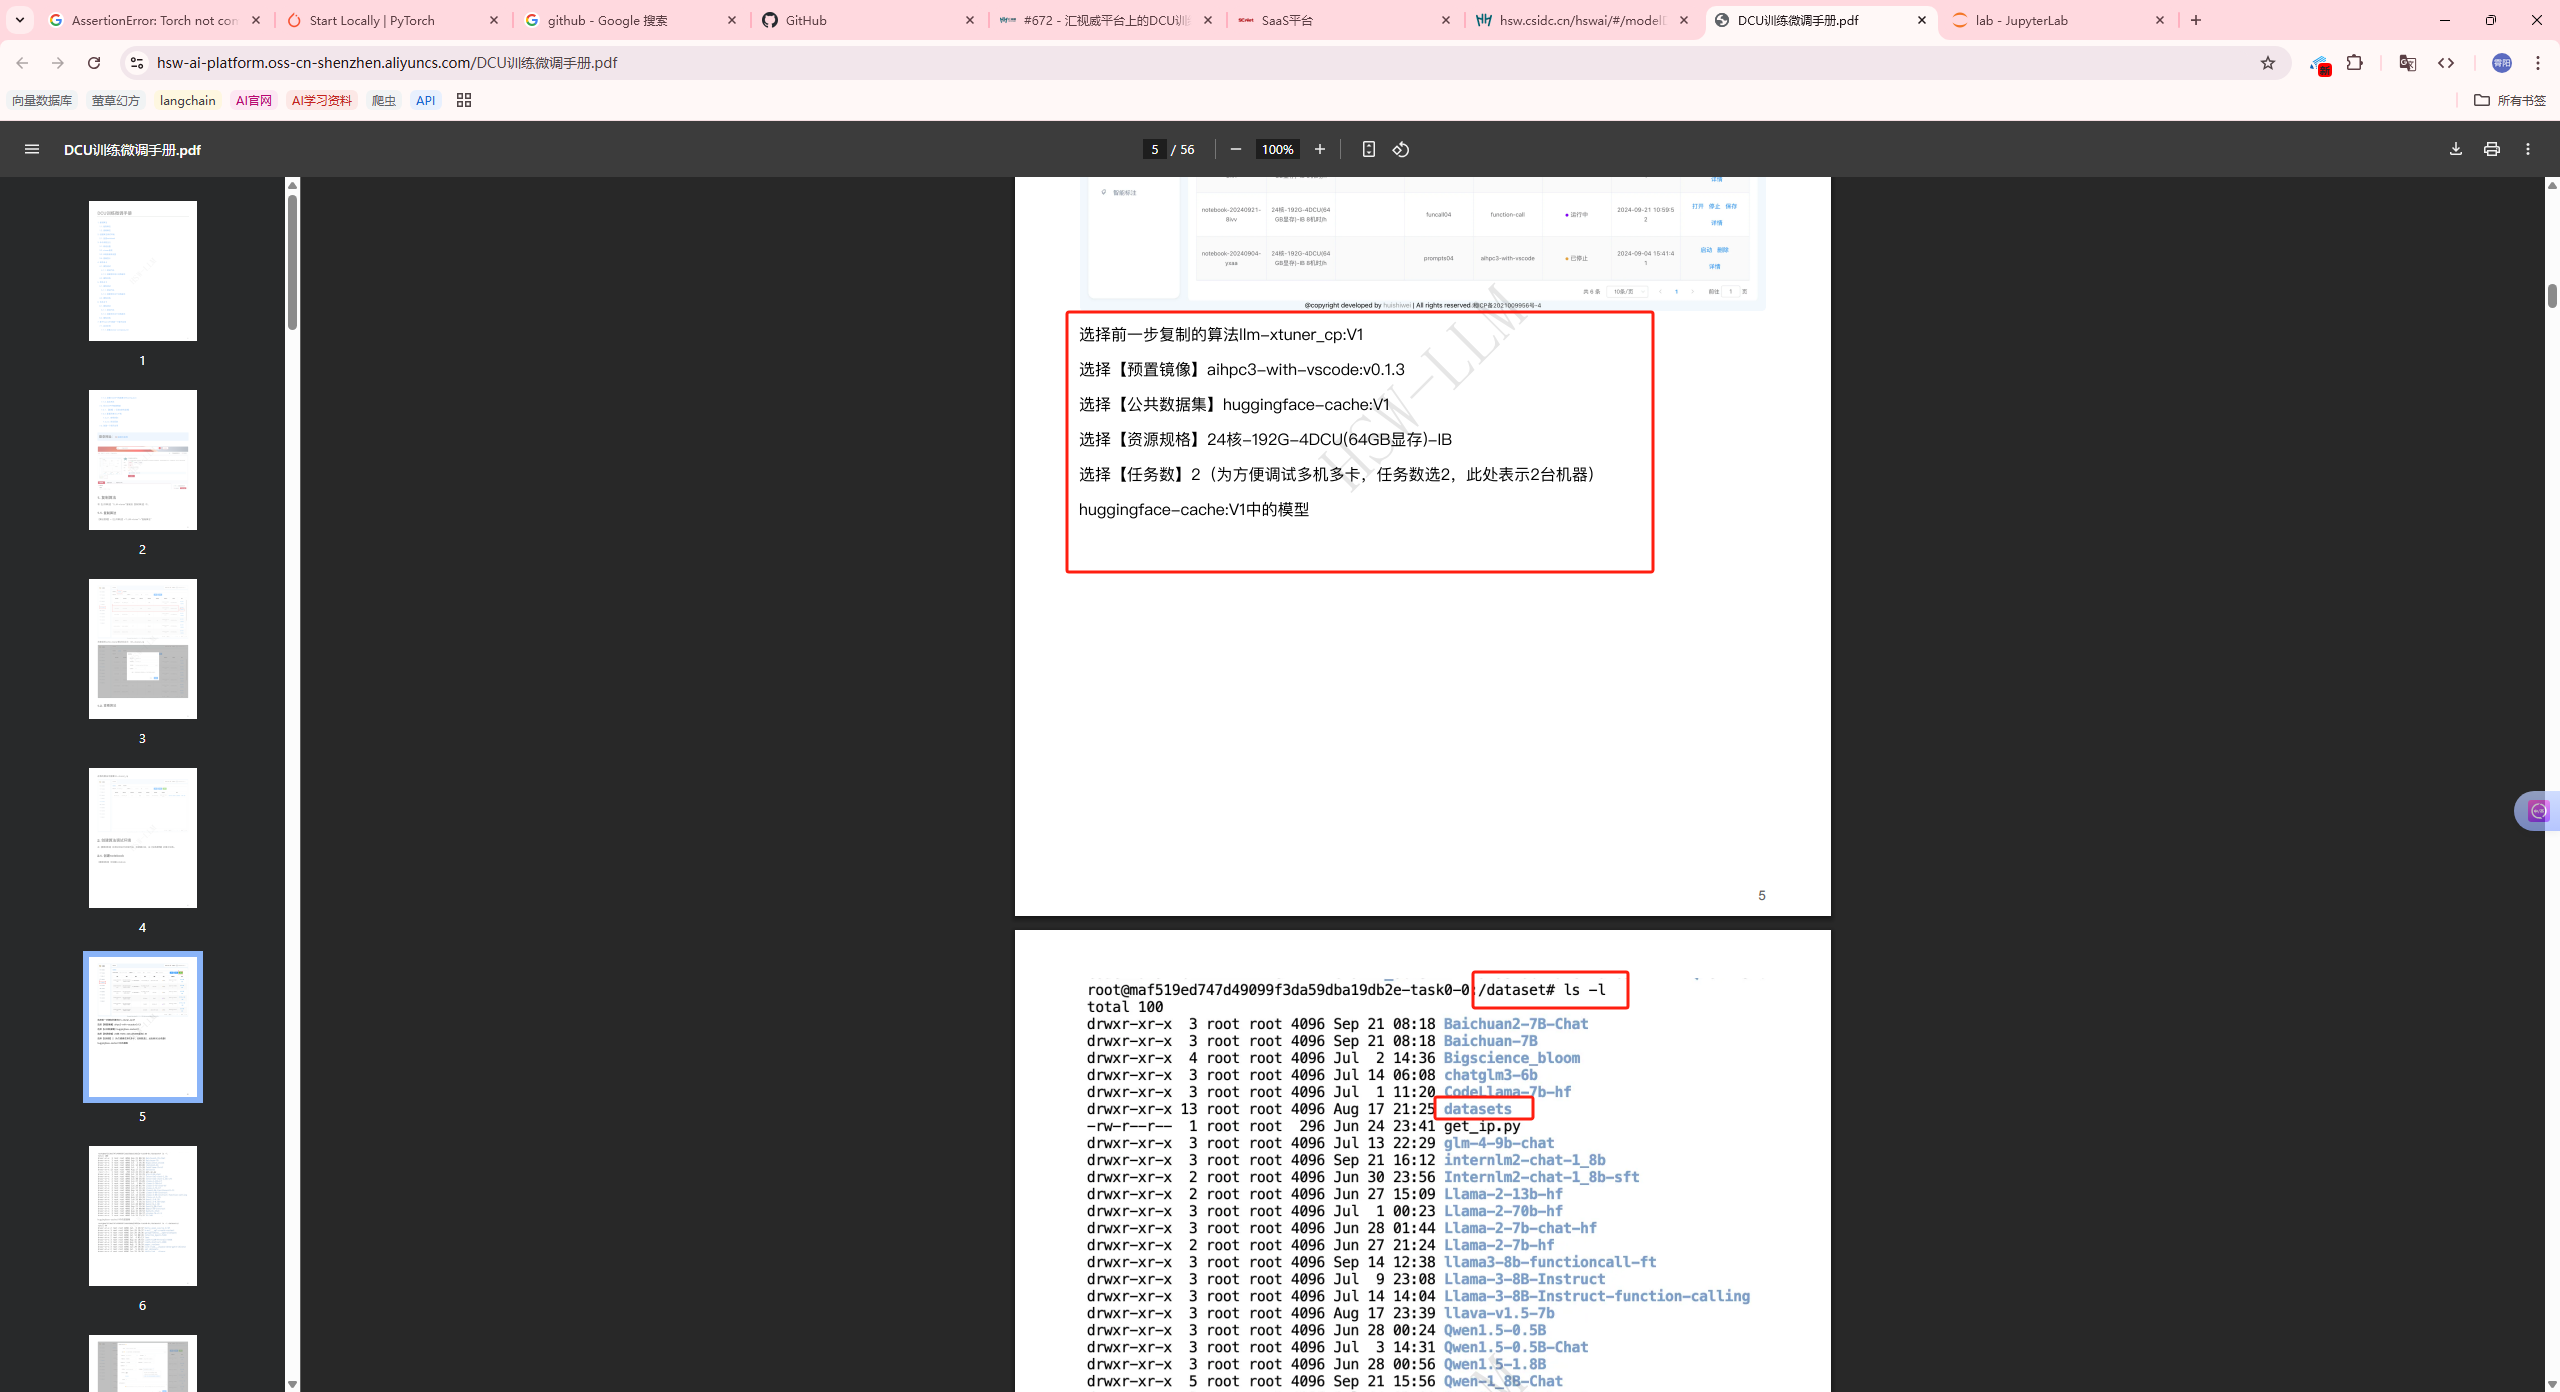The height and width of the screenshot is (1392, 2560).
Task: Expand the tab search dropdown arrow
Action: point(20,20)
